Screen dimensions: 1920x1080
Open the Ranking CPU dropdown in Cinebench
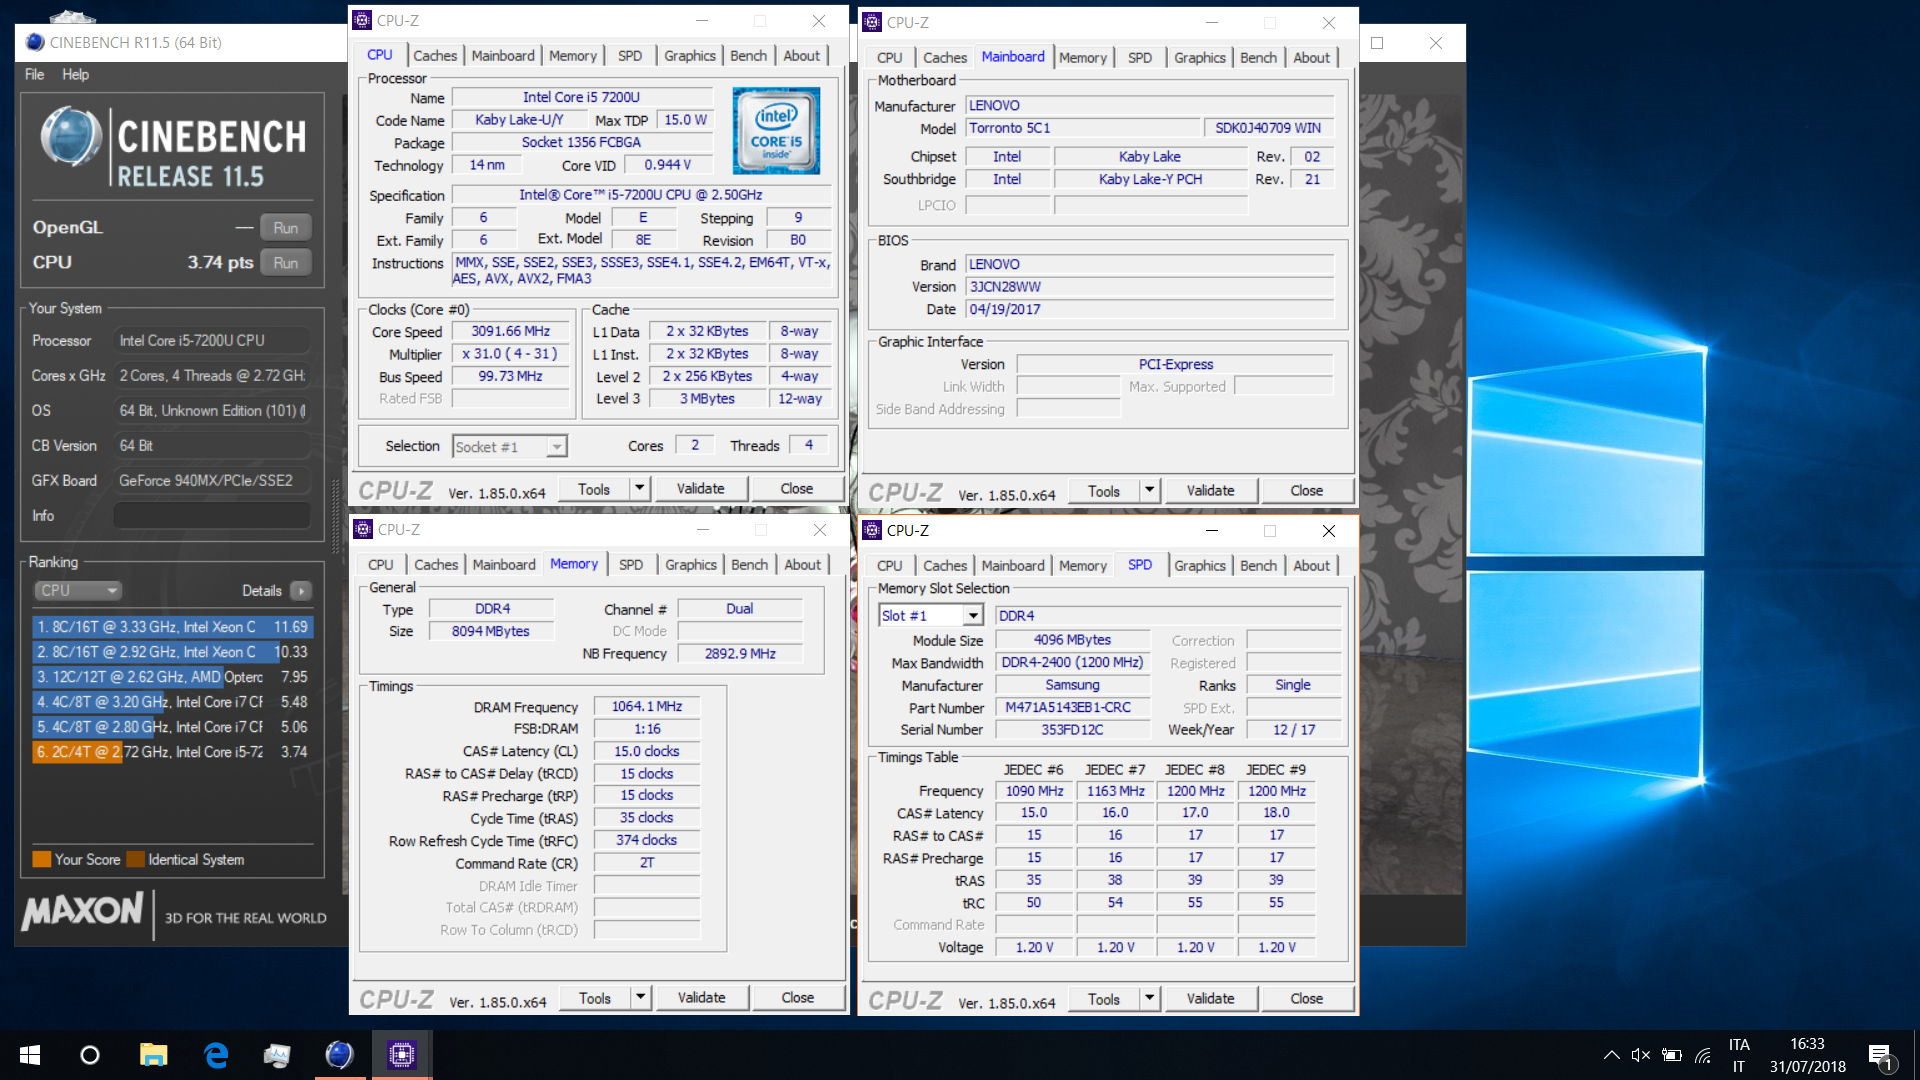(x=78, y=591)
